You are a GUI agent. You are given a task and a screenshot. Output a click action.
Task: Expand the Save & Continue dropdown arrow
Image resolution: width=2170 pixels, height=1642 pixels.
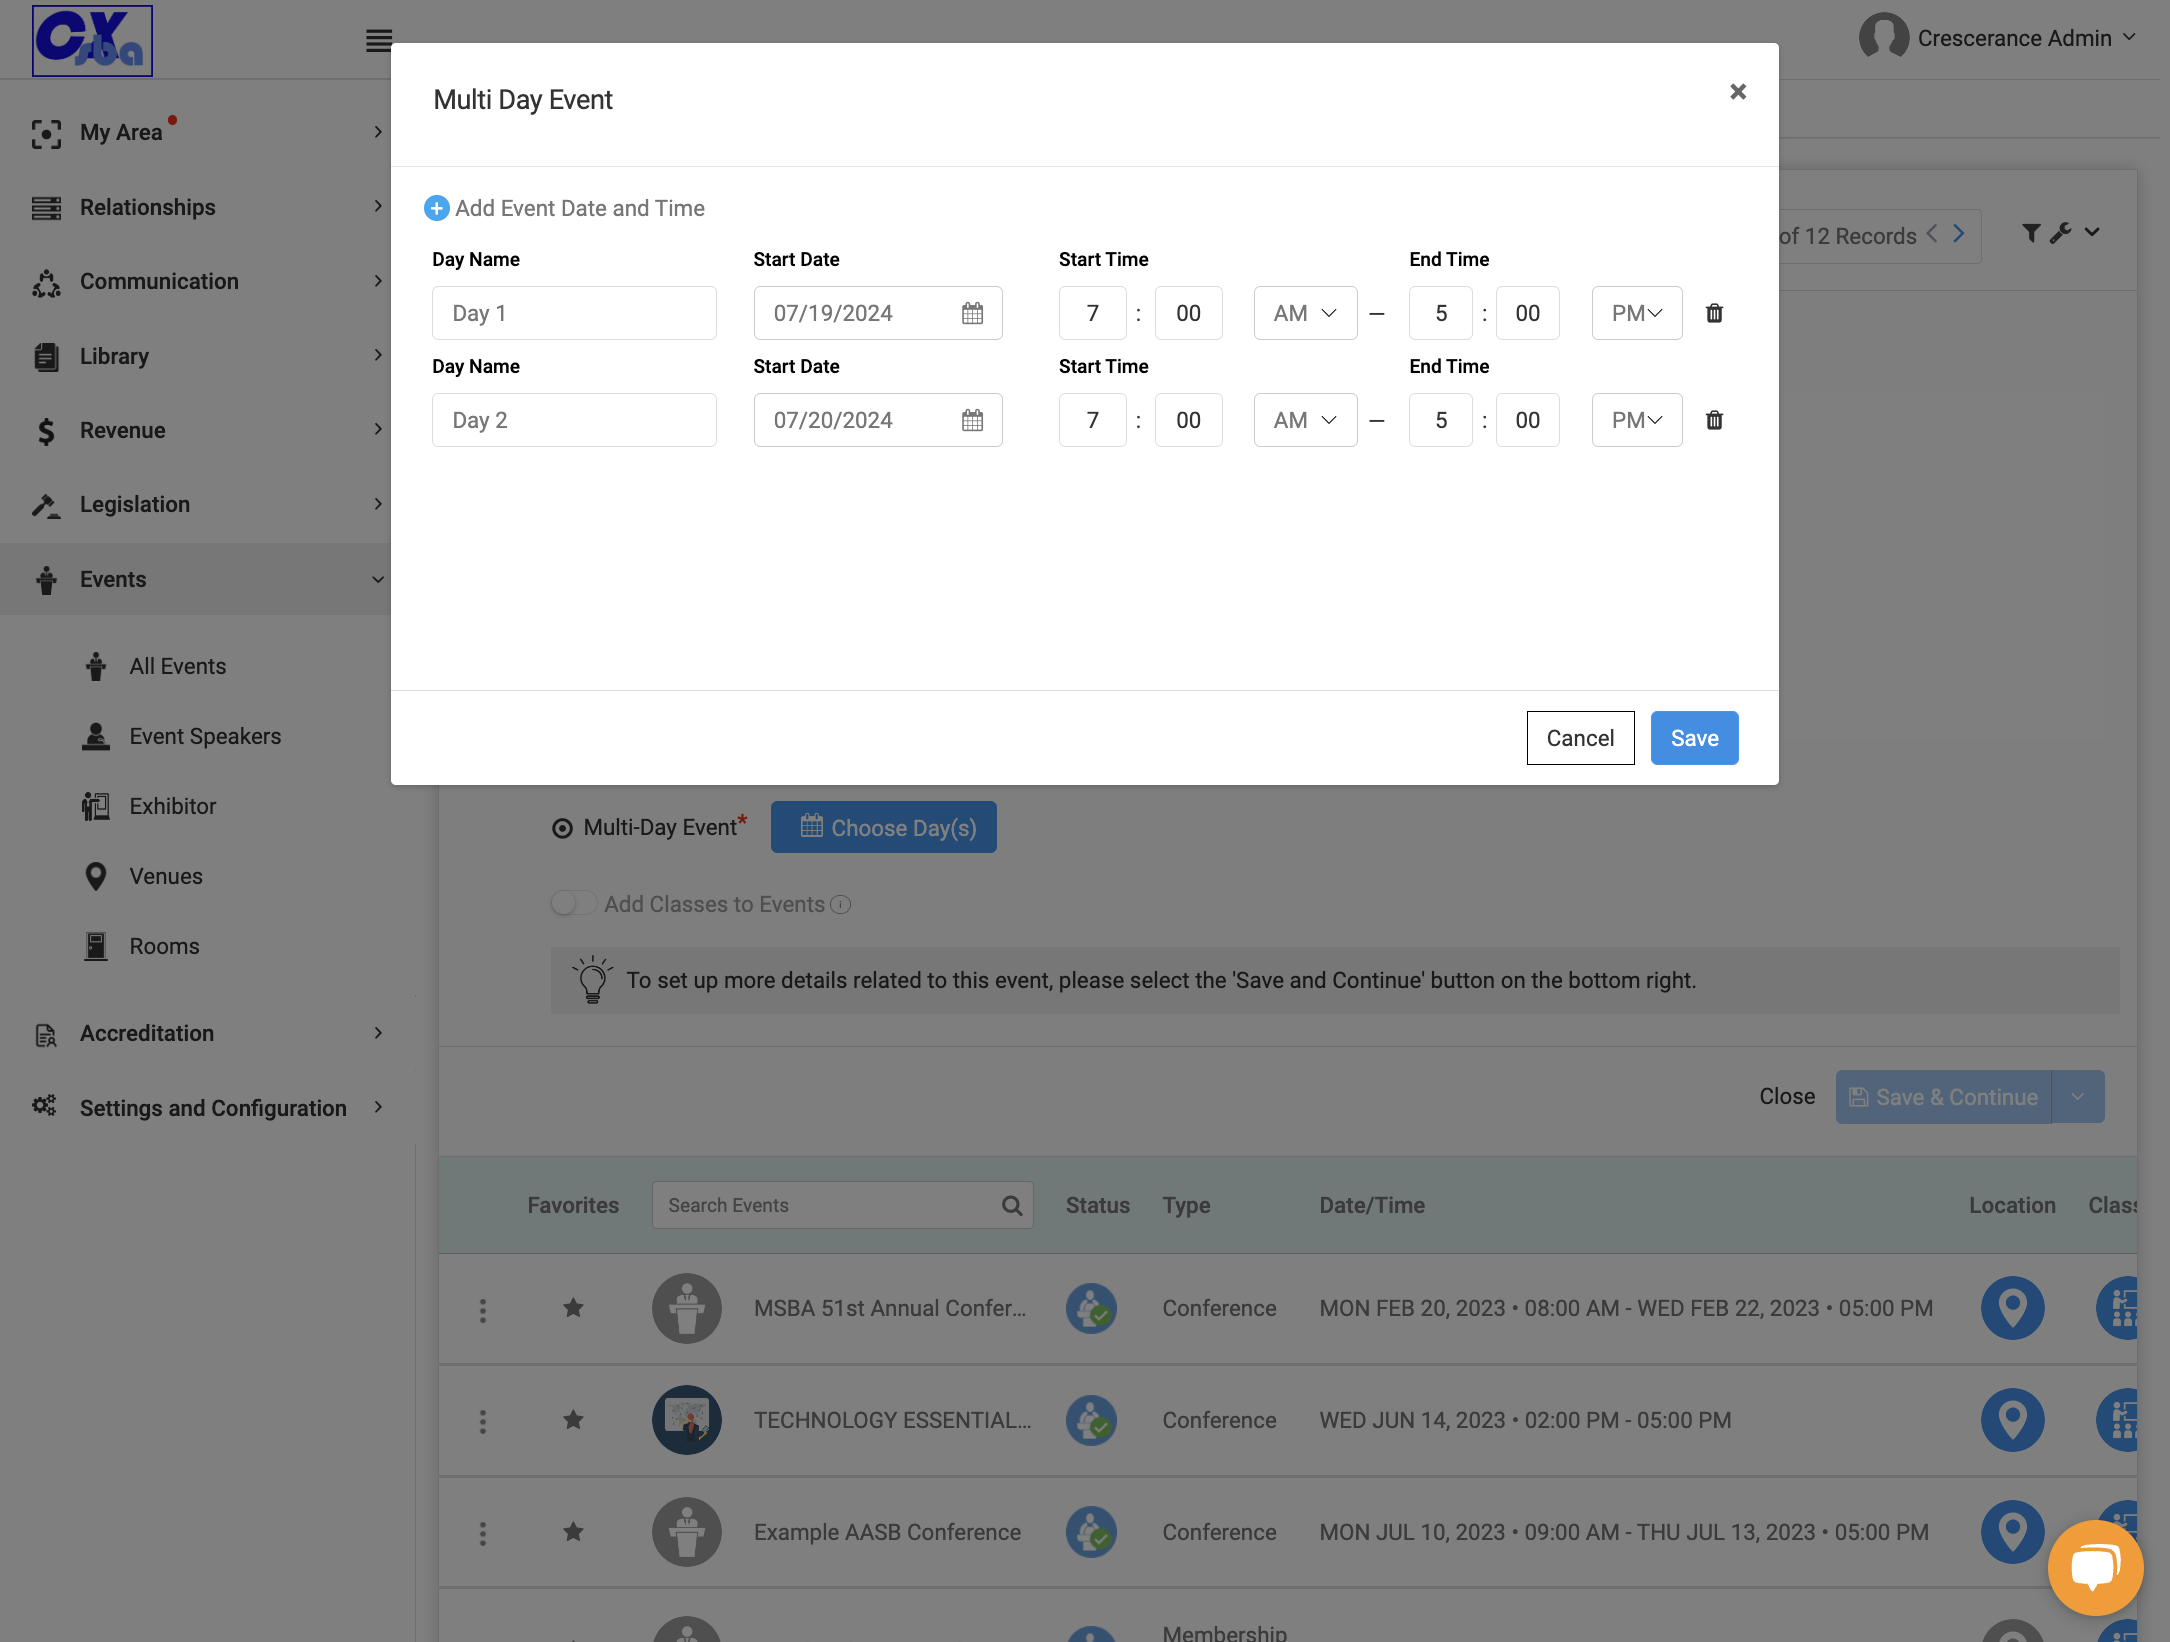pos(2078,1097)
